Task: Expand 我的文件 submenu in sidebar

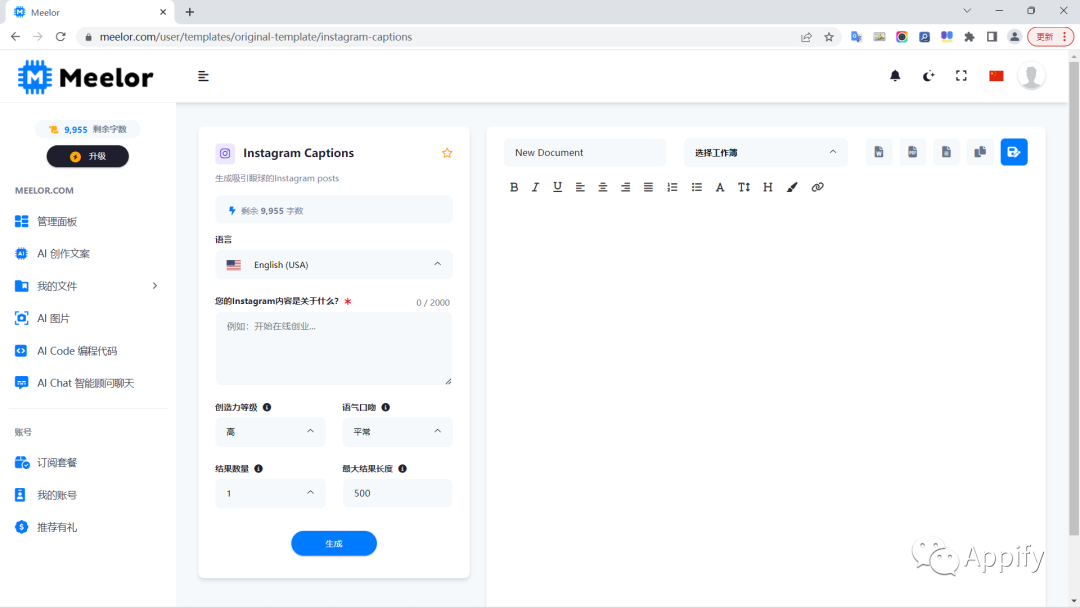Action: pos(155,286)
